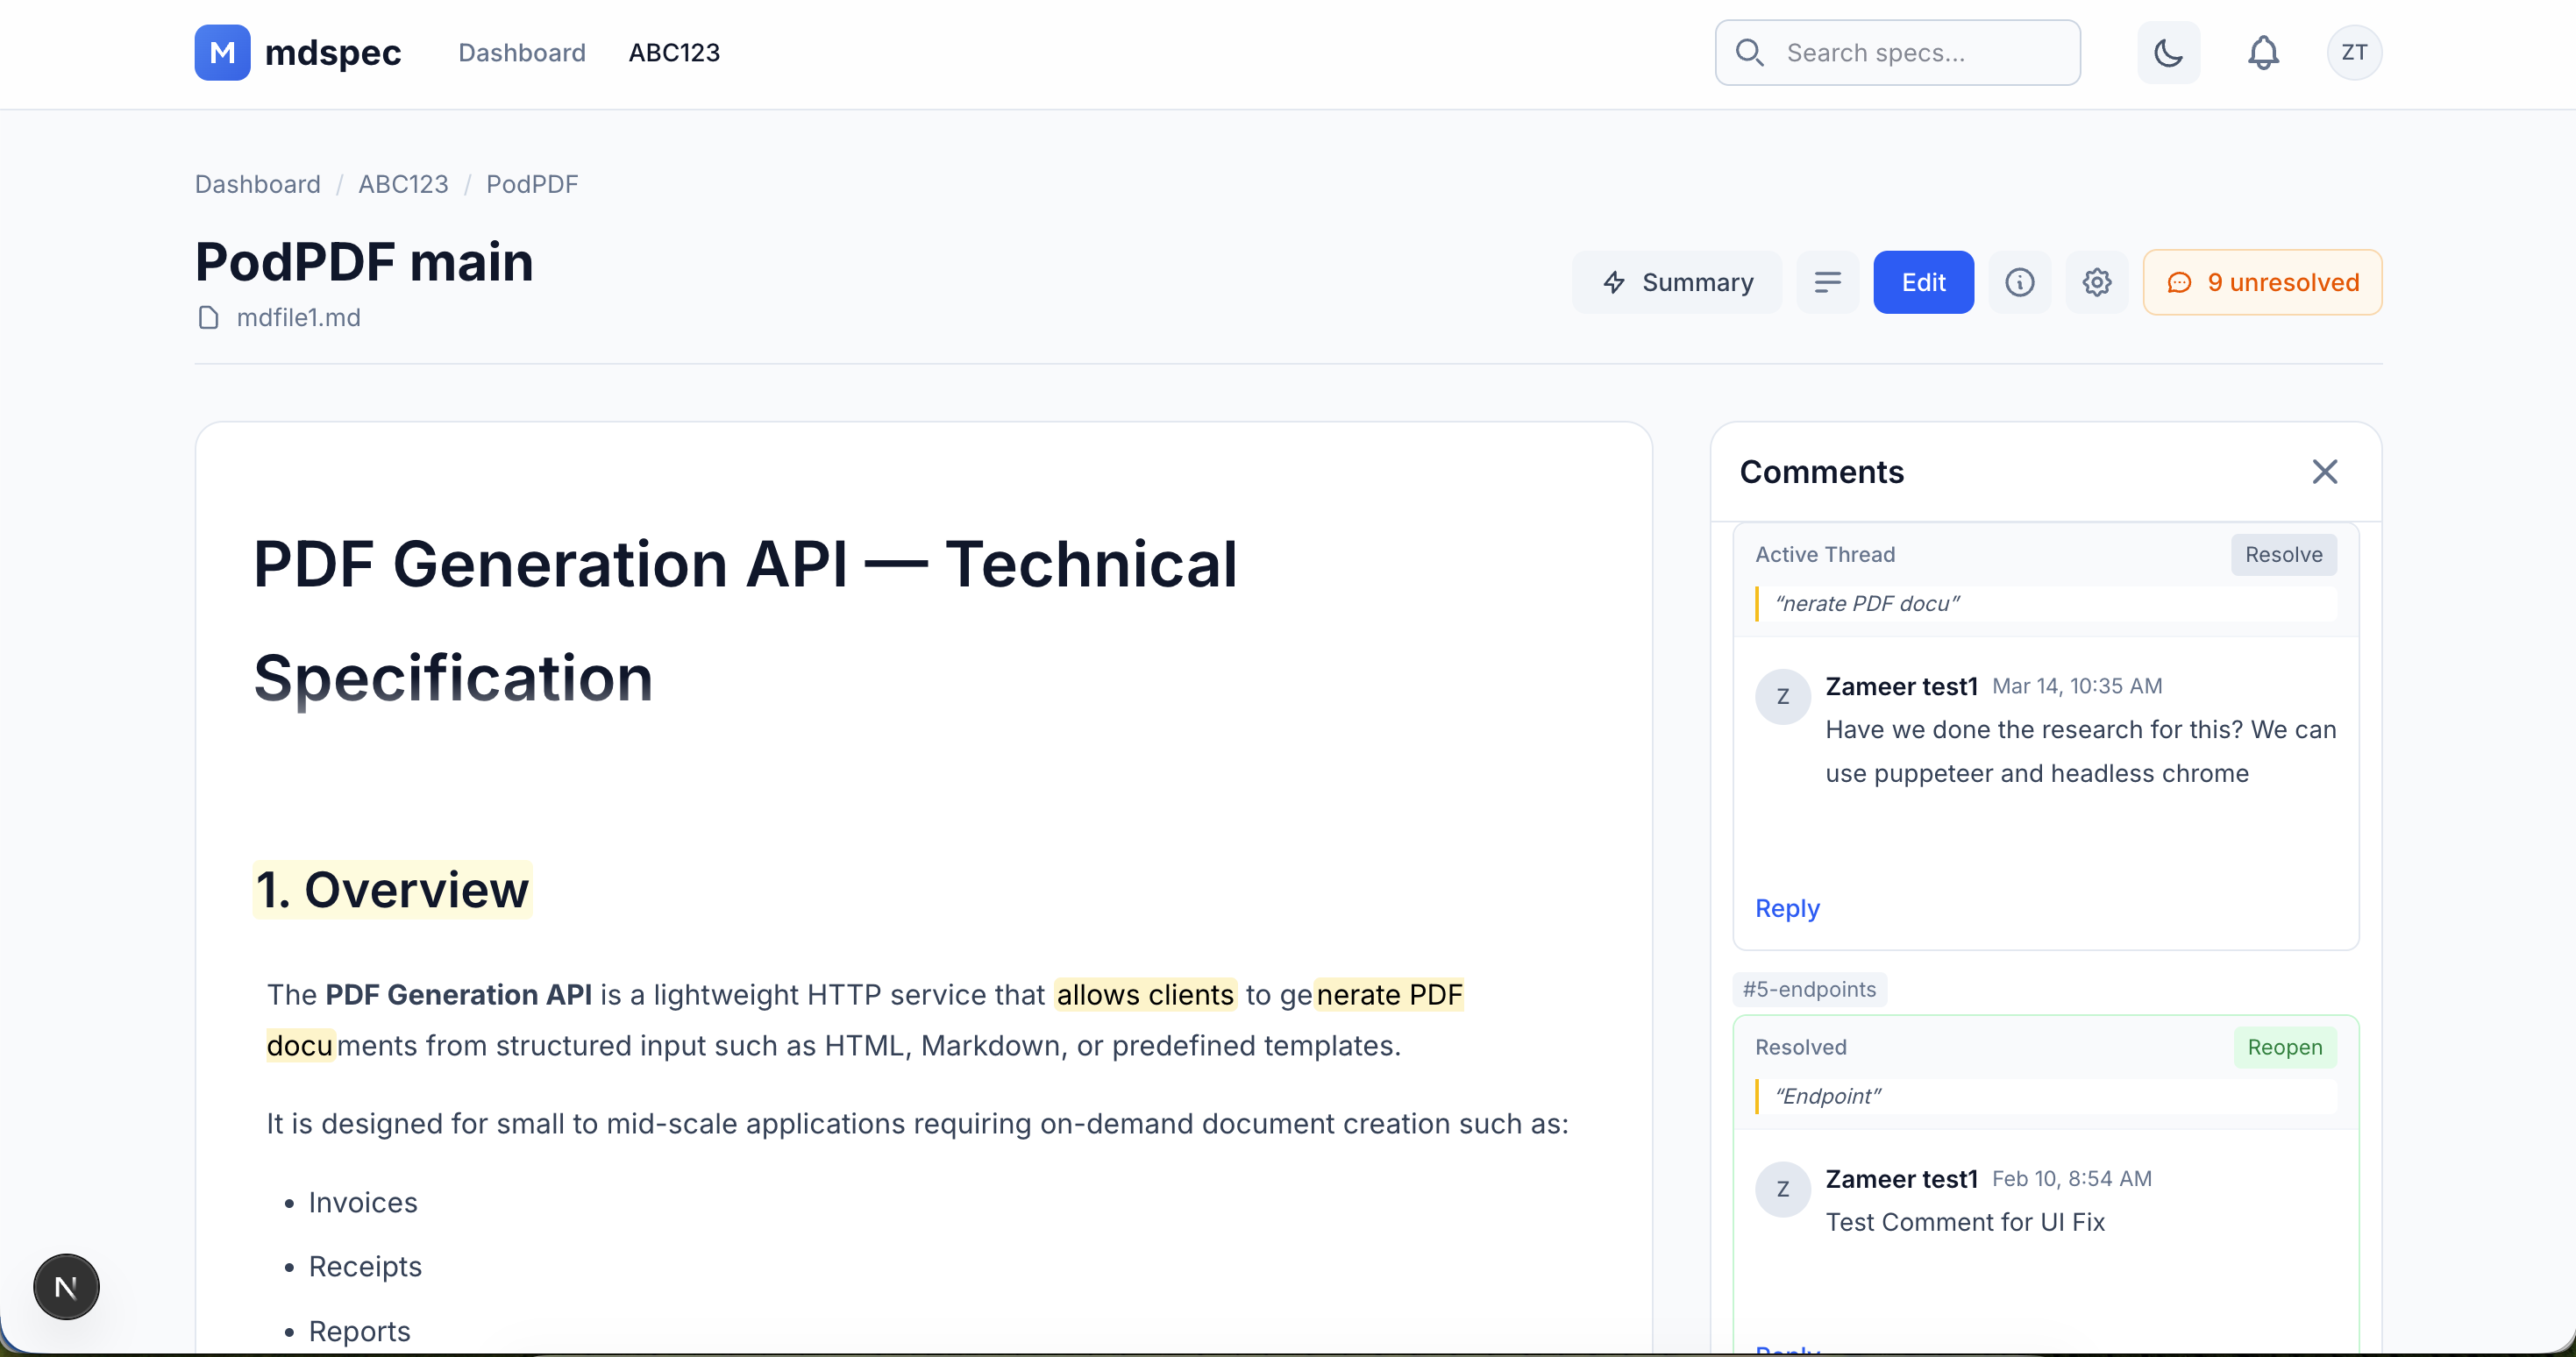The width and height of the screenshot is (2576, 1357).
Task: Click the mdspec logo icon
Action: pos(222,52)
